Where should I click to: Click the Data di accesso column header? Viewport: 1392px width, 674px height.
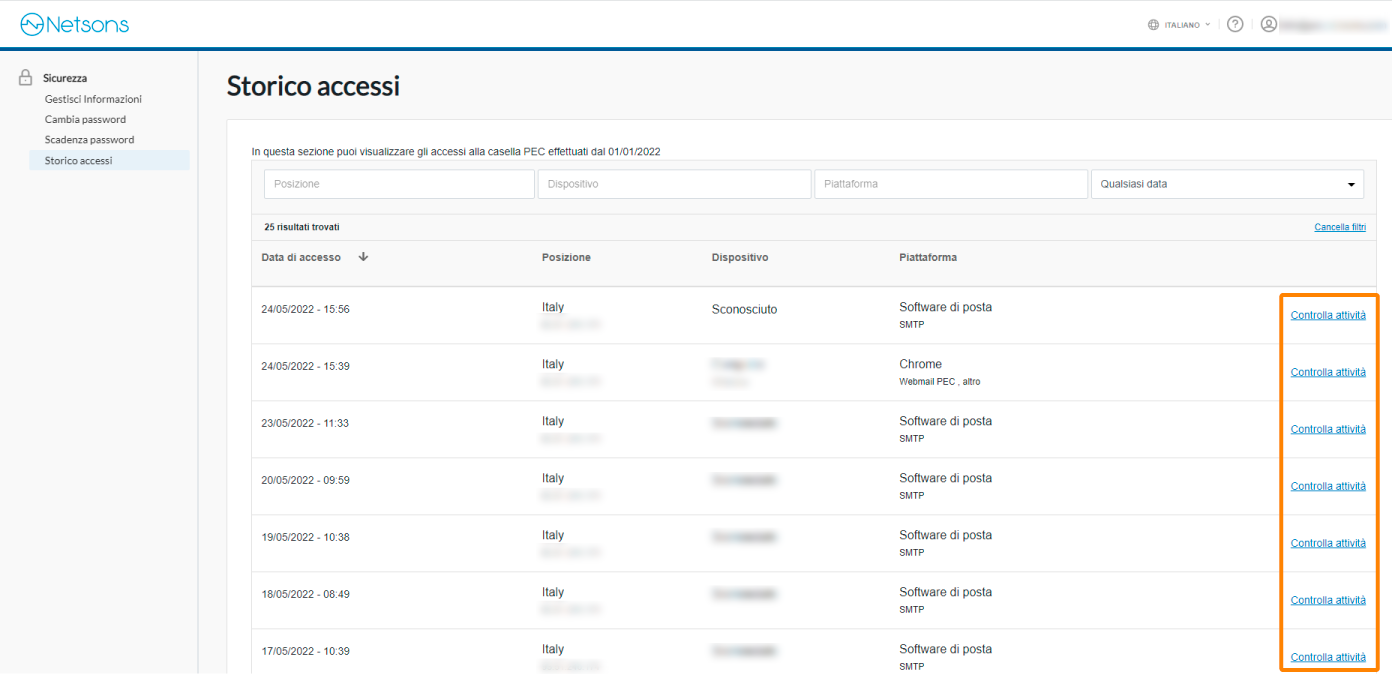pos(301,257)
